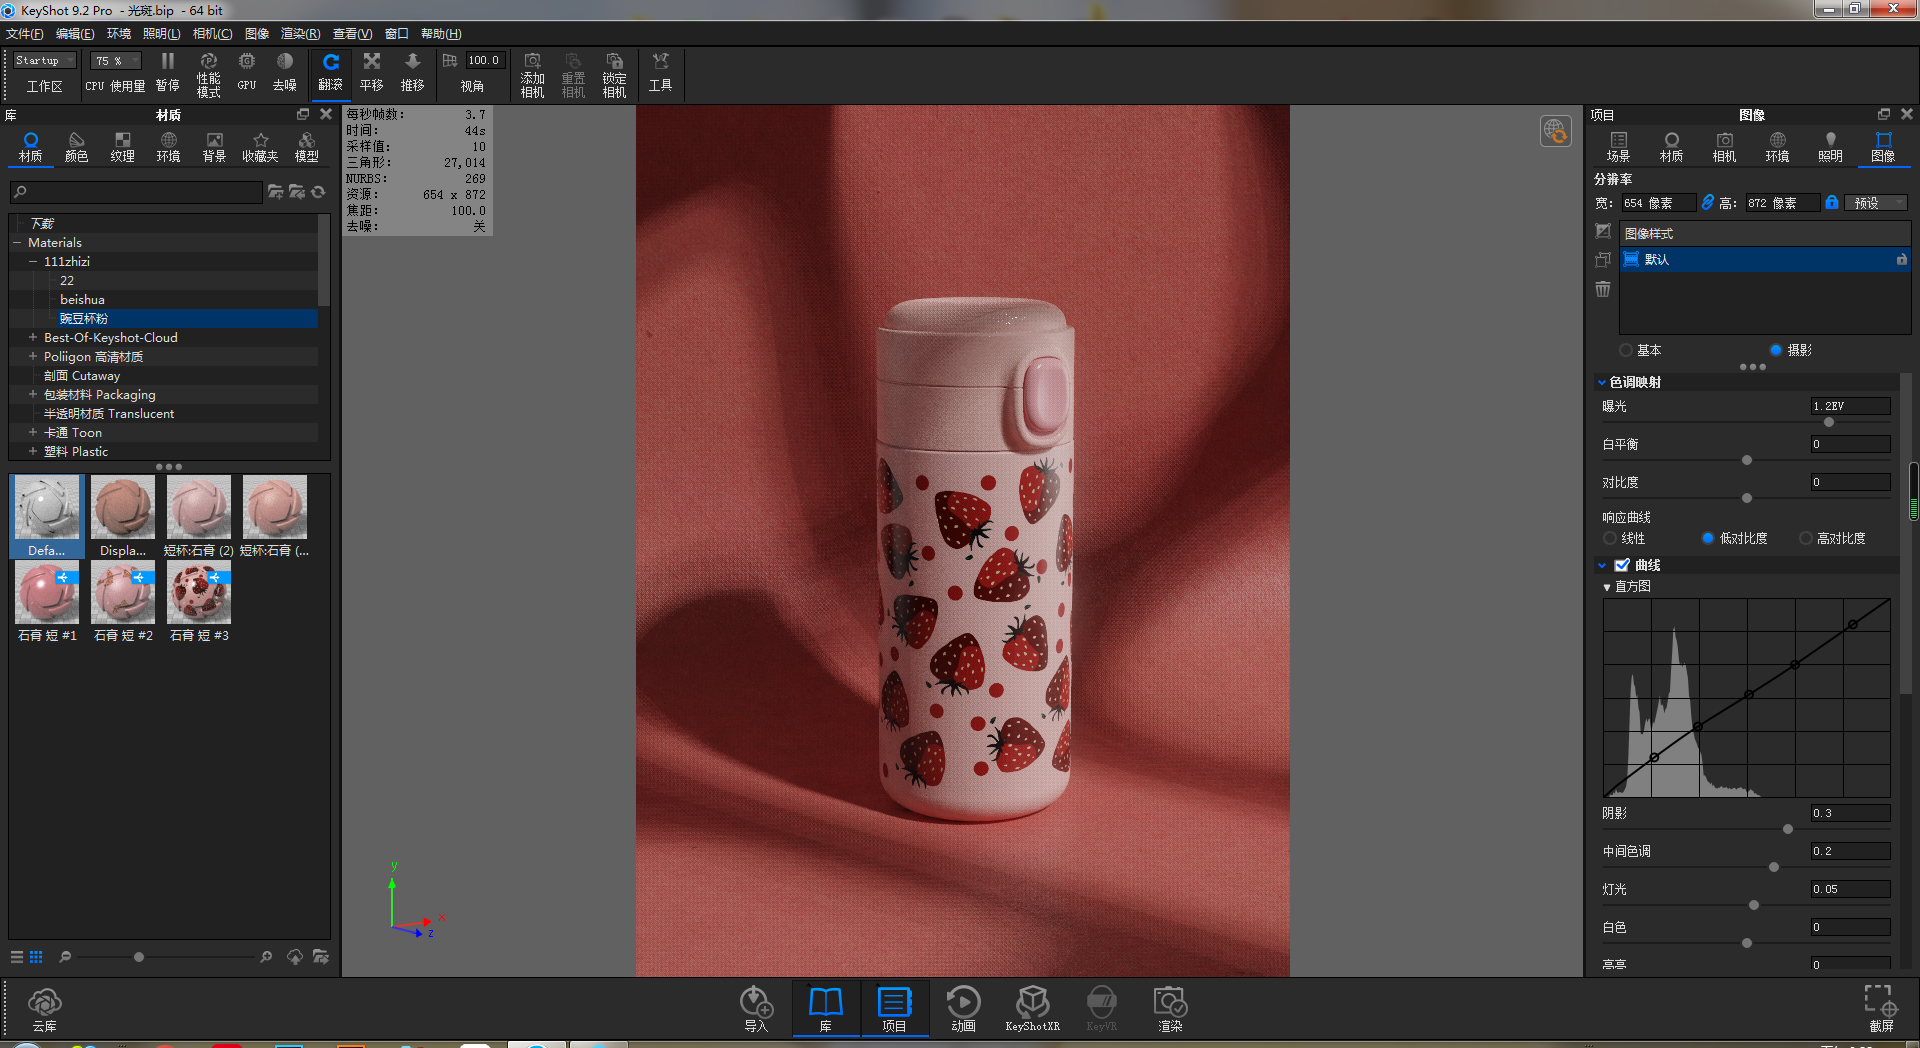
Task: Open the 纹理 section of the Library
Action: click(x=122, y=148)
